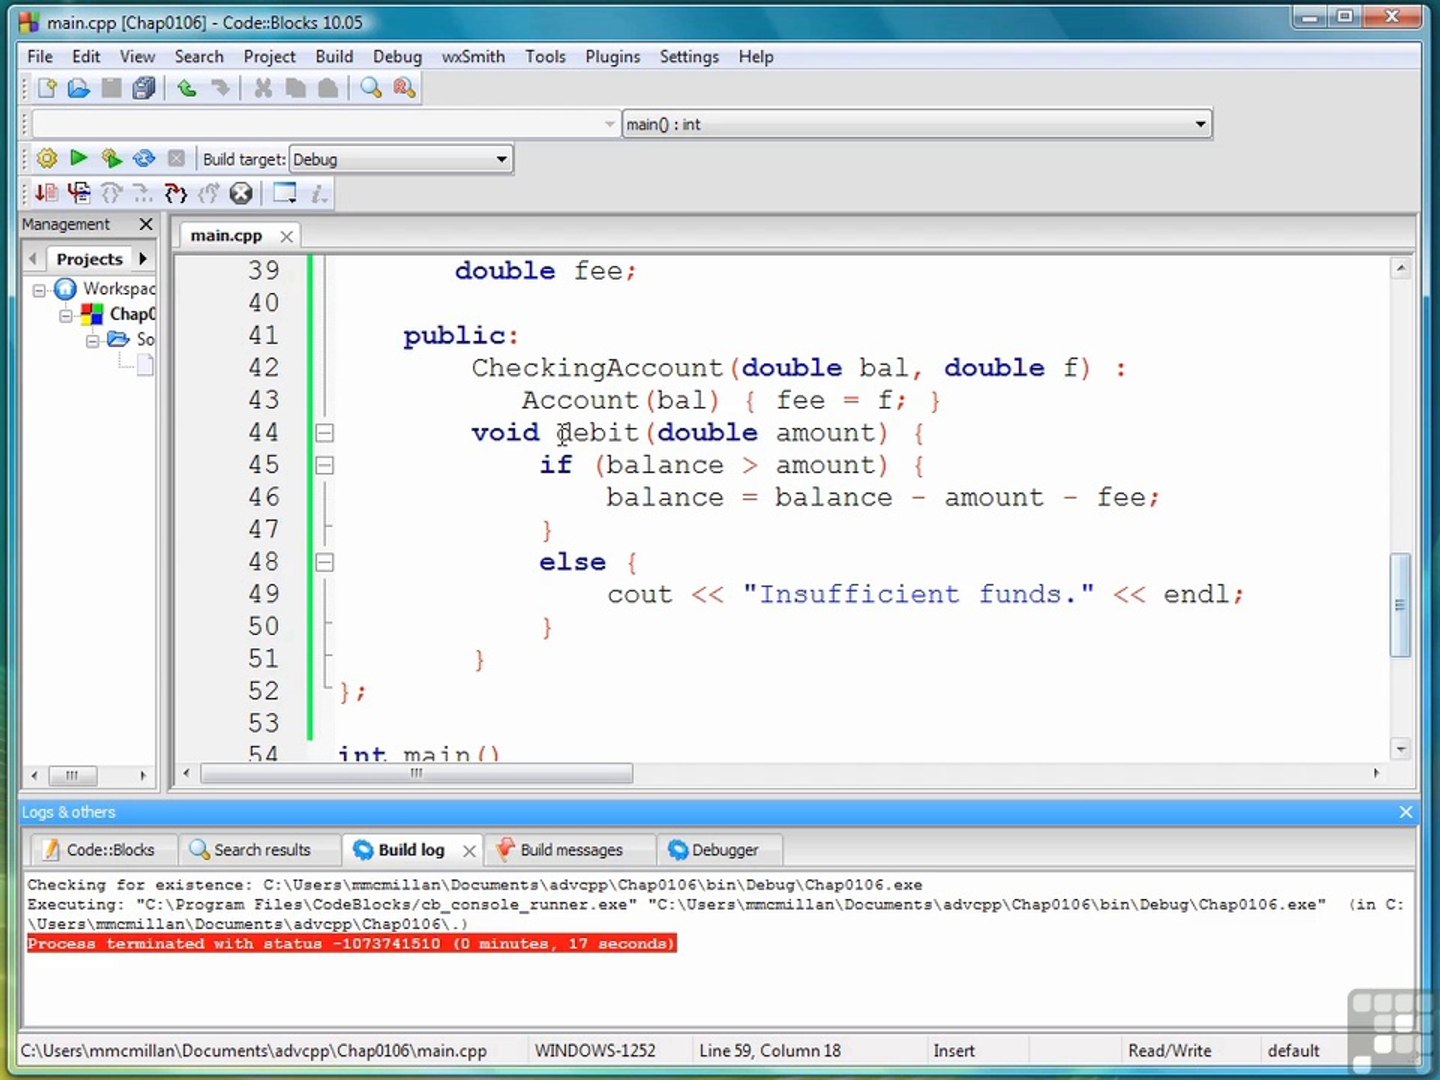Click the debugger Various info icon
Screen dimensions: 1440x1080
pos(318,193)
